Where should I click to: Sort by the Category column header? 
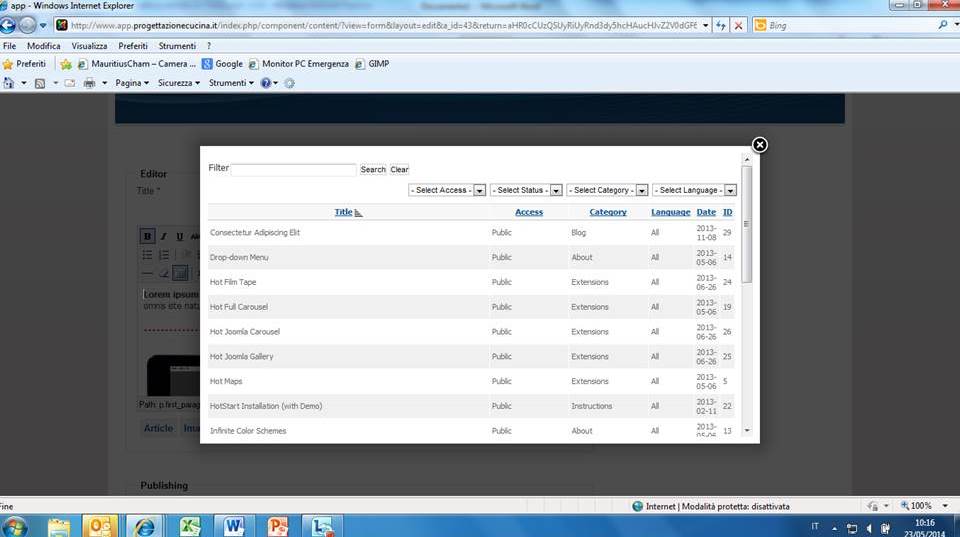[x=608, y=212]
